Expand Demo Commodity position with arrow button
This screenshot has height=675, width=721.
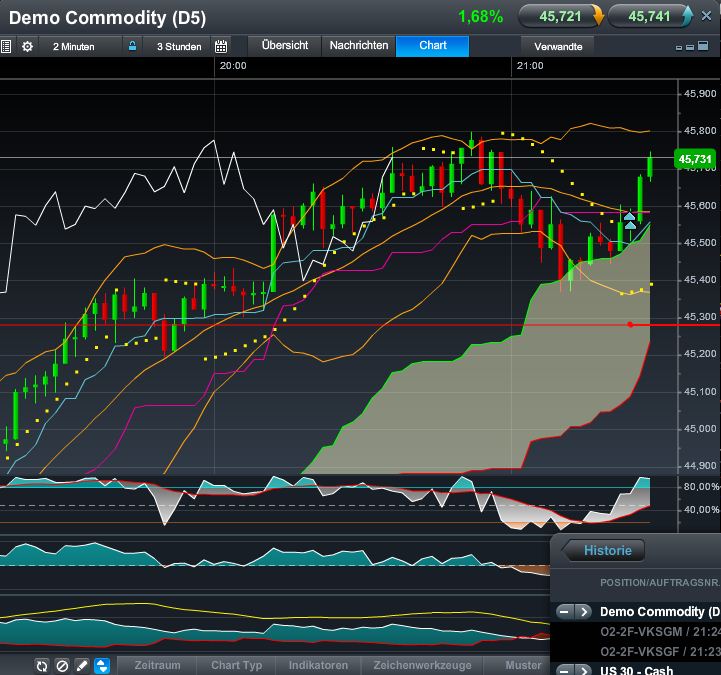(584, 612)
